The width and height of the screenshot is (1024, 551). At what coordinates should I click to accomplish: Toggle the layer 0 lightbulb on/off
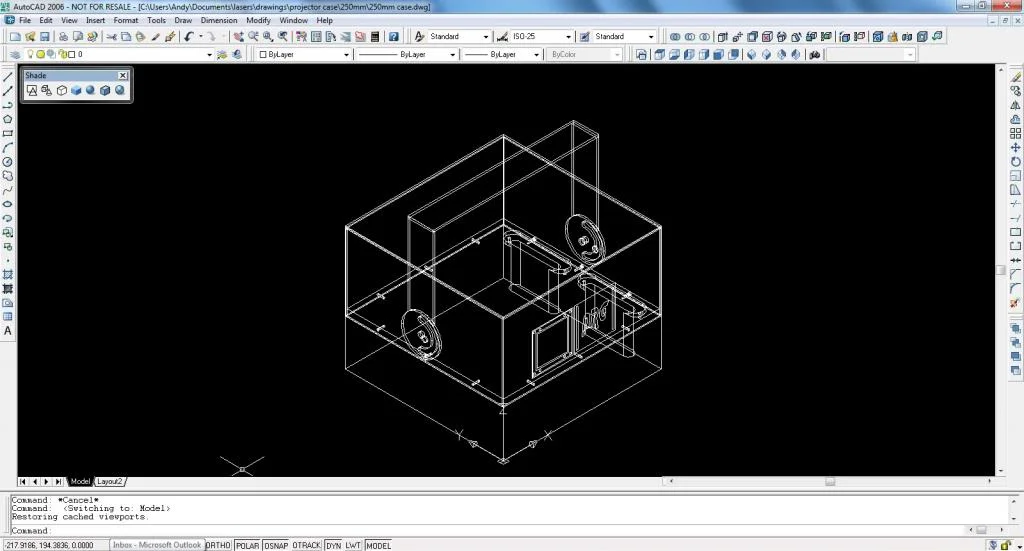(x=30, y=54)
